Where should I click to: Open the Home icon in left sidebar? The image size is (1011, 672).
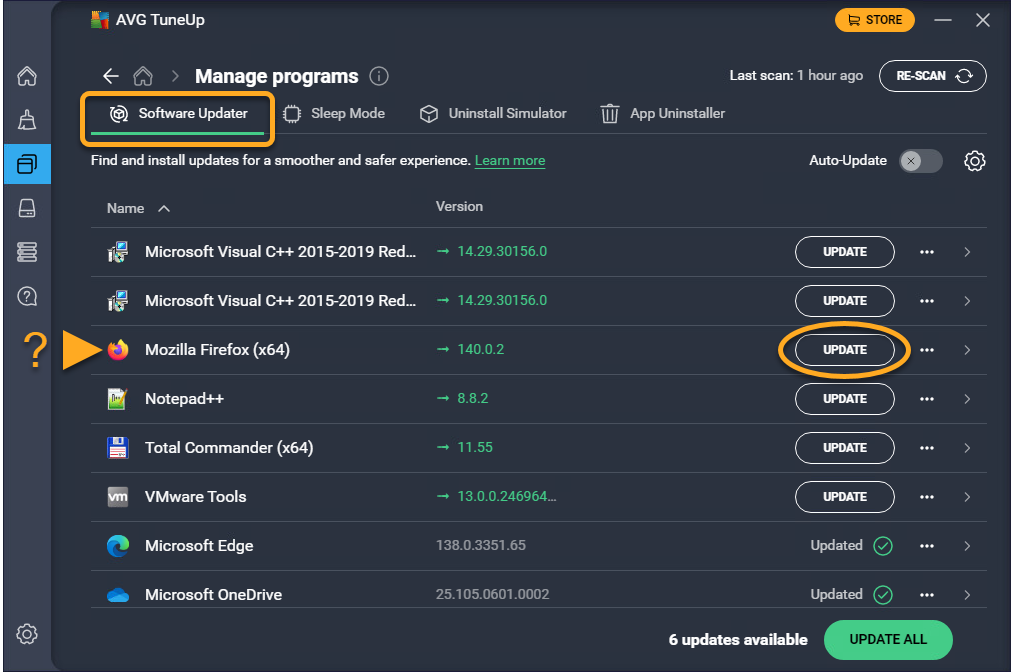tap(28, 77)
